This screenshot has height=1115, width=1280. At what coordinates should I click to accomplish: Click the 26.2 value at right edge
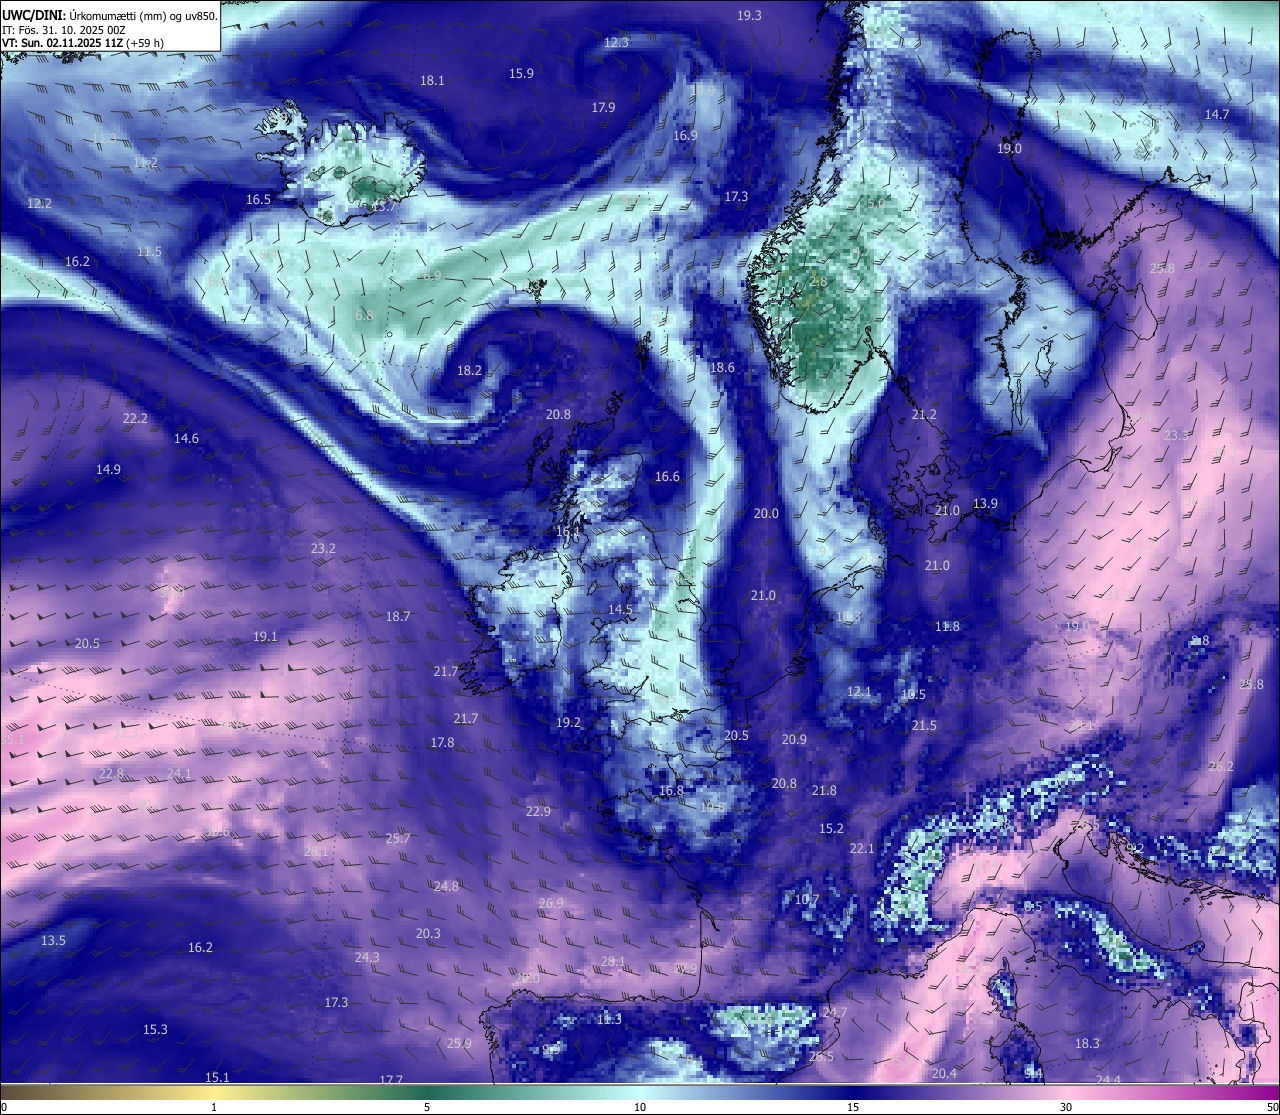[x=1221, y=766]
